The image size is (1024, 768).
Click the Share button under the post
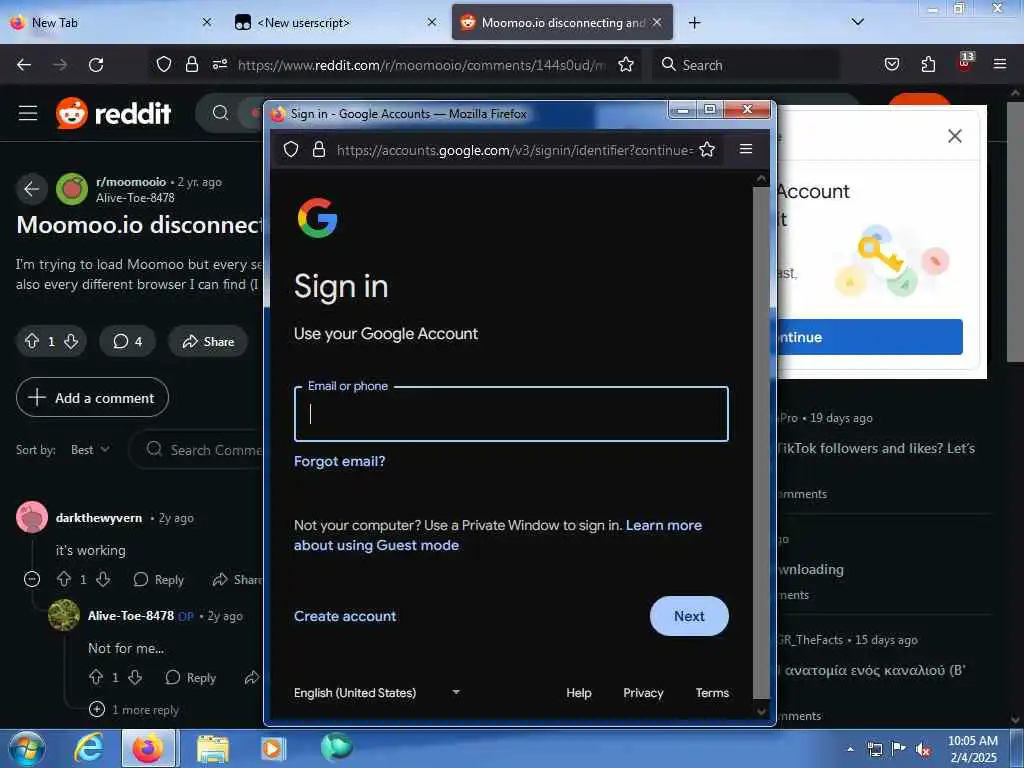click(x=208, y=341)
